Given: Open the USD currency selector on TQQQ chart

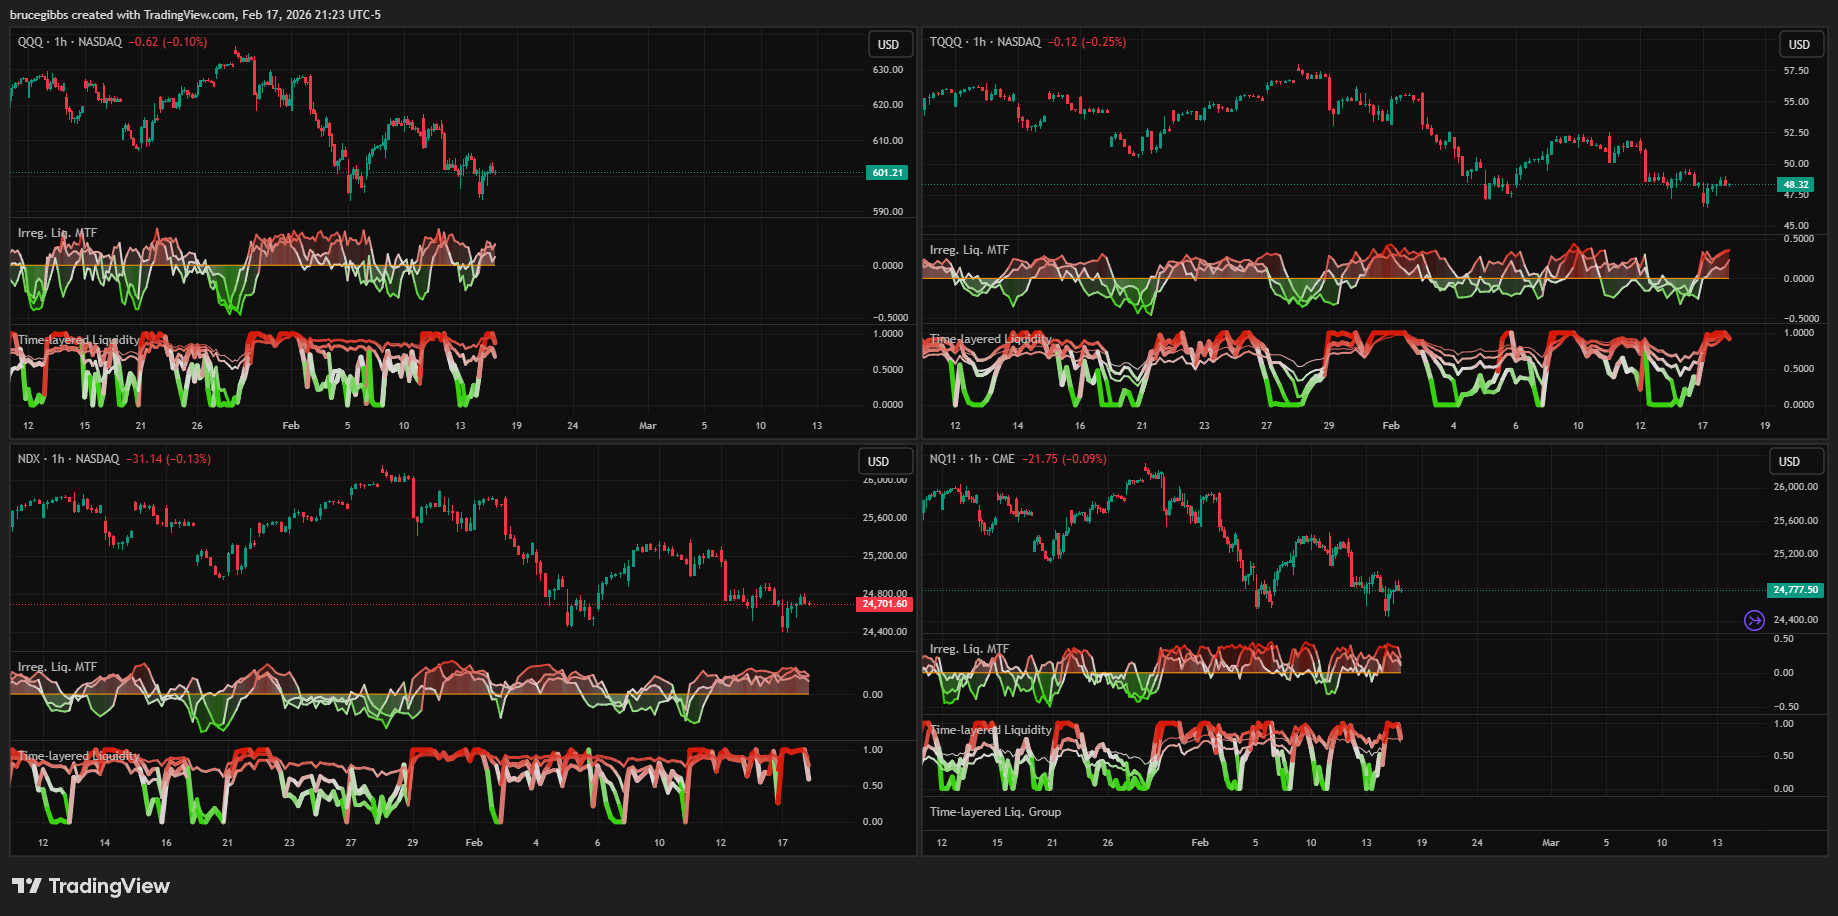Looking at the screenshot, I should [1799, 45].
